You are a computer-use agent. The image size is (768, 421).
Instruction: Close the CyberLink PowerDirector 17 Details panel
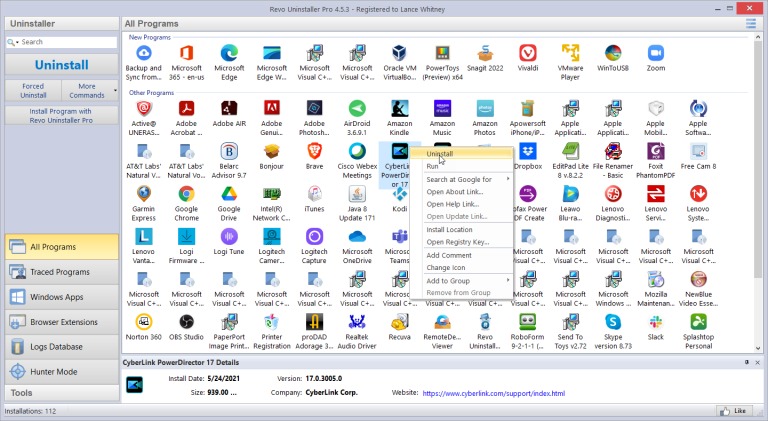[757, 362]
